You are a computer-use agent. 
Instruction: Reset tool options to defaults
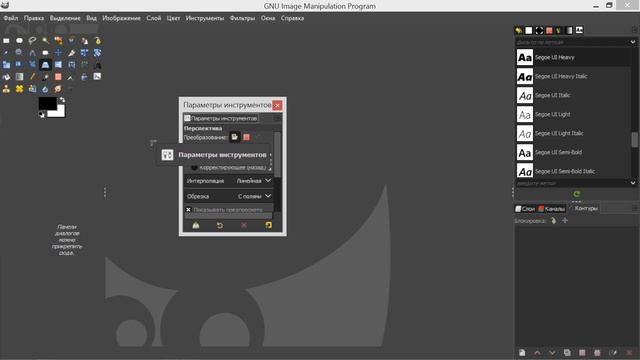pyautogui.click(x=268, y=225)
